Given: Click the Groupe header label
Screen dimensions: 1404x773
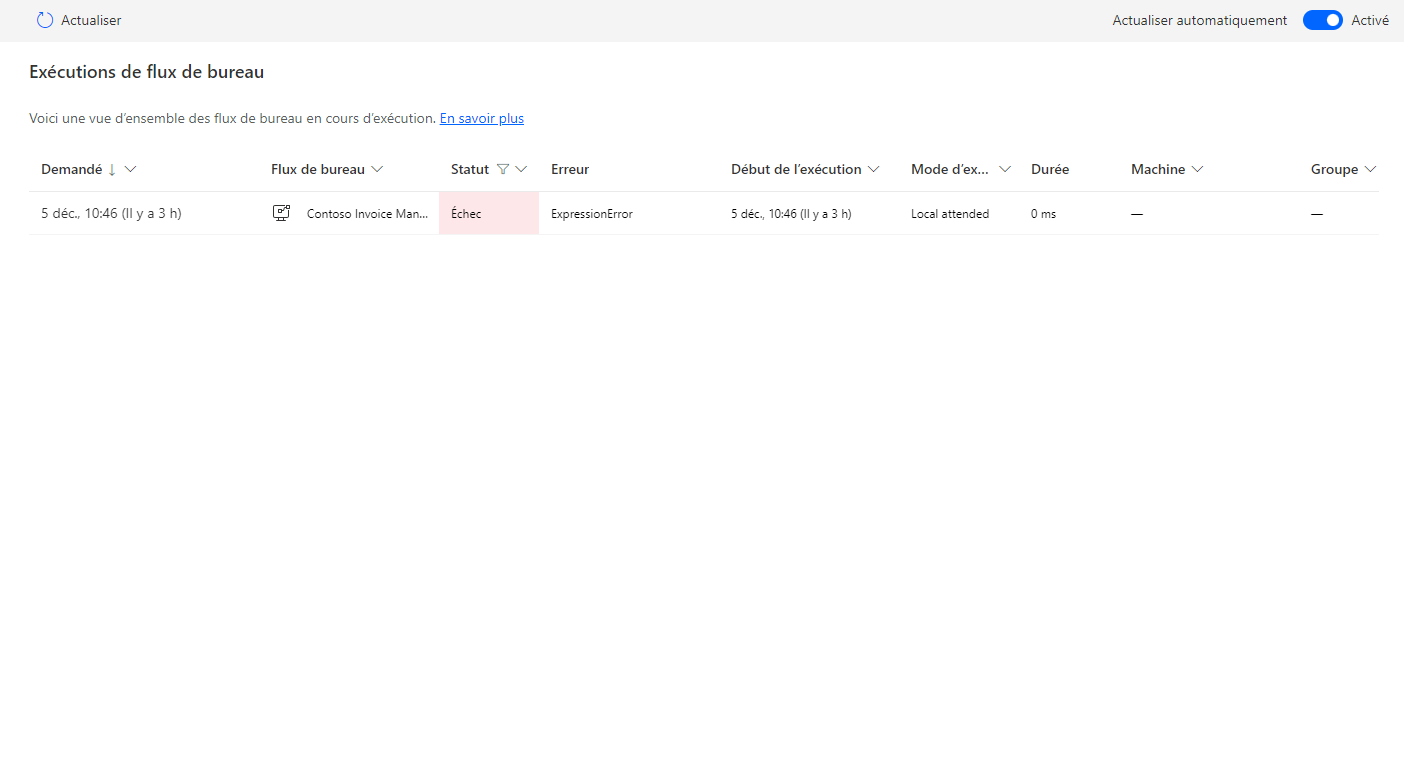Looking at the screenshot, I should [1334, 169].
